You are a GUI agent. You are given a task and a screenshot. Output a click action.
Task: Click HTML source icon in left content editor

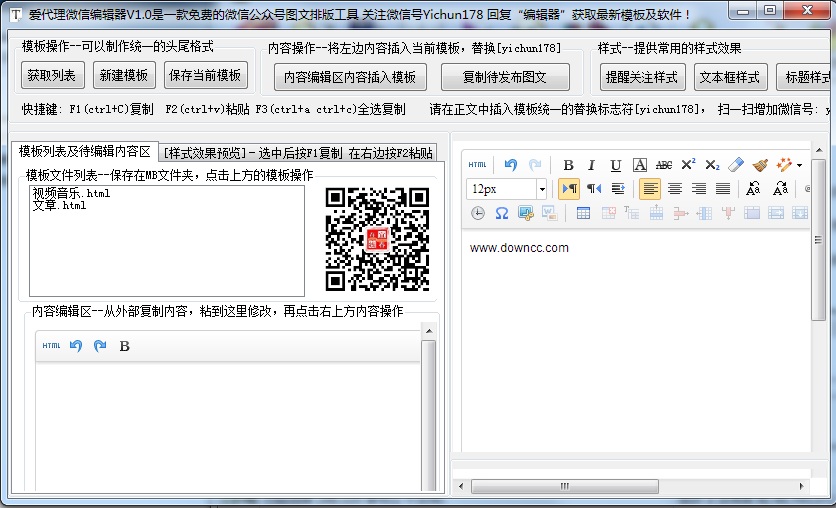[51, 346]
